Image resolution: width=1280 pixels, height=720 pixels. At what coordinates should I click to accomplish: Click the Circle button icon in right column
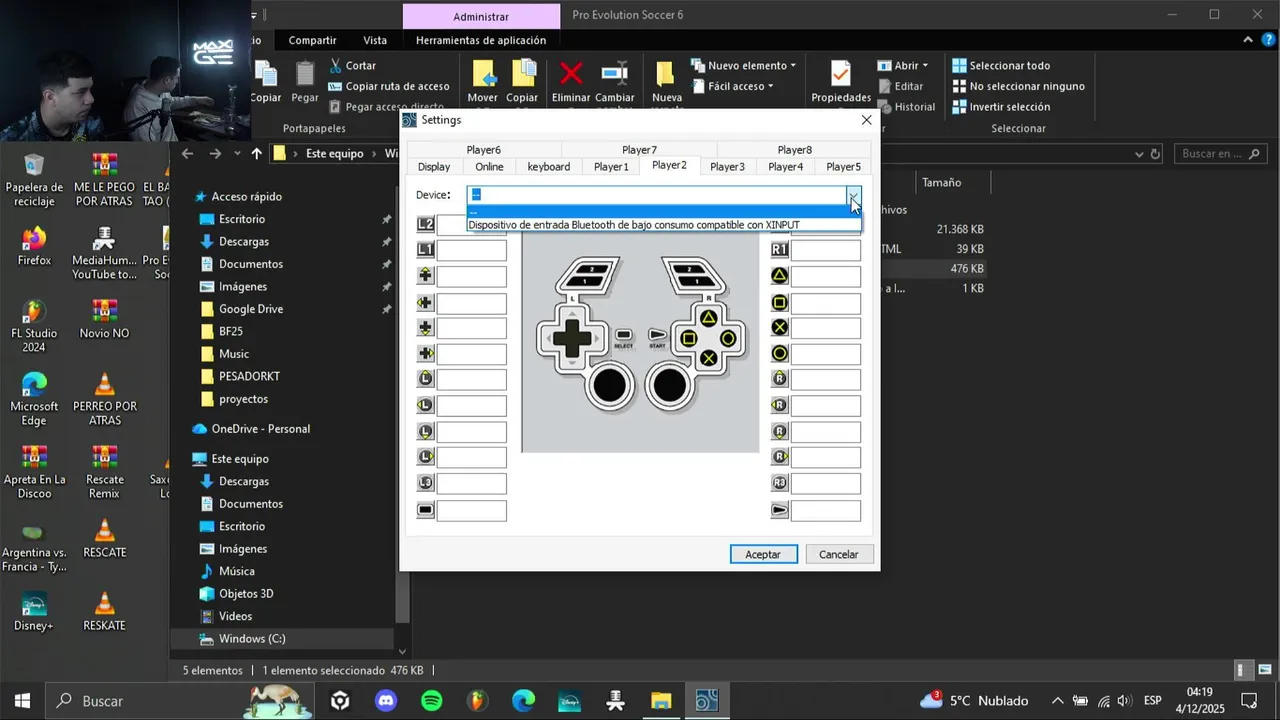point(780,354)
